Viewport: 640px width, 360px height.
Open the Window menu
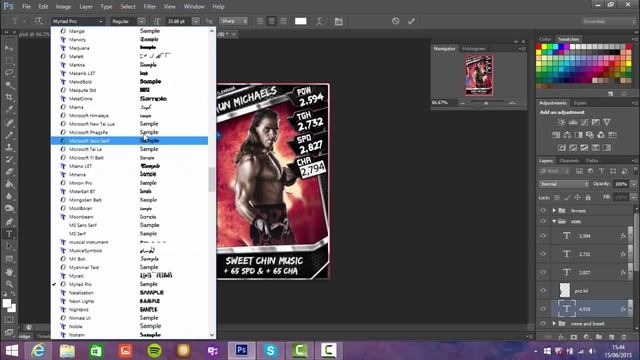coord(194,7)
